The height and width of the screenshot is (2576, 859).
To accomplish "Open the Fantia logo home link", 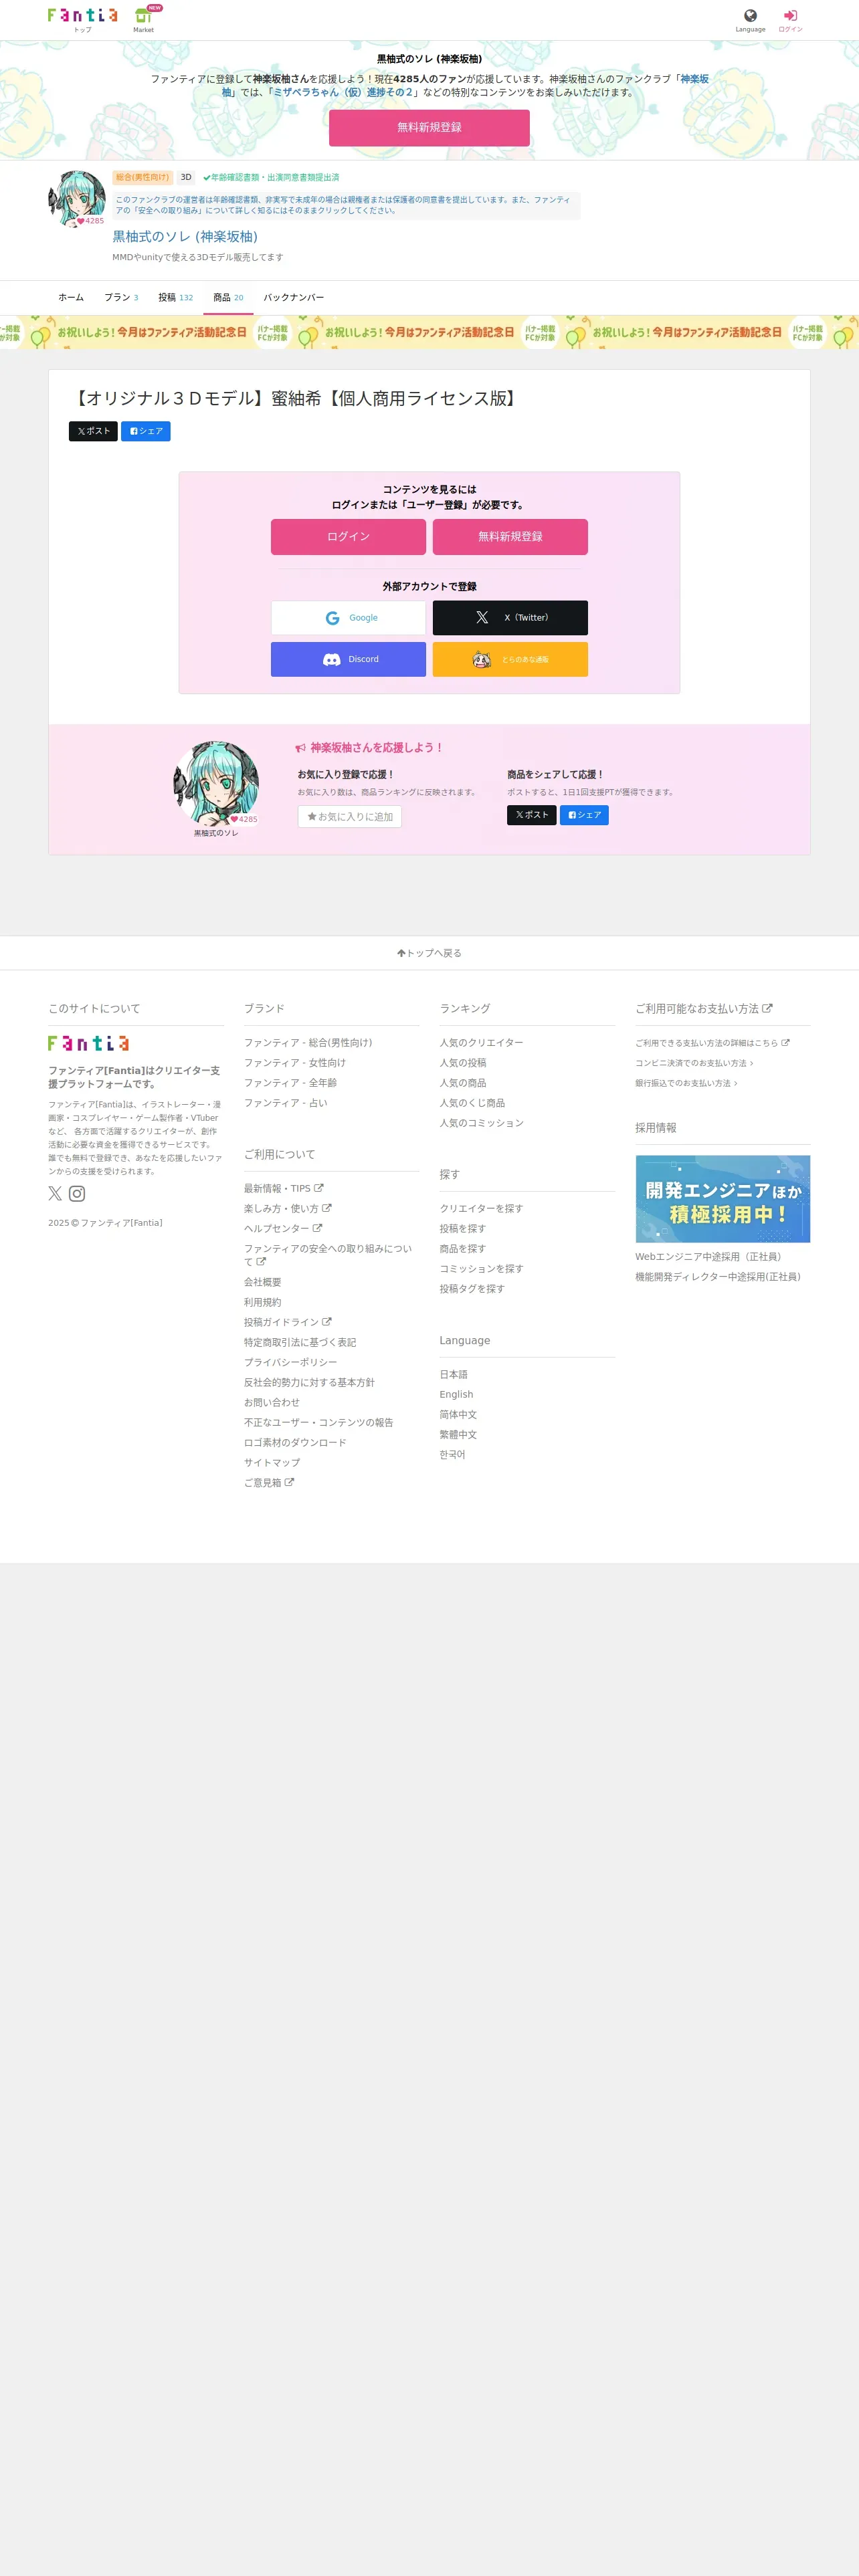I will pos(82,15).
